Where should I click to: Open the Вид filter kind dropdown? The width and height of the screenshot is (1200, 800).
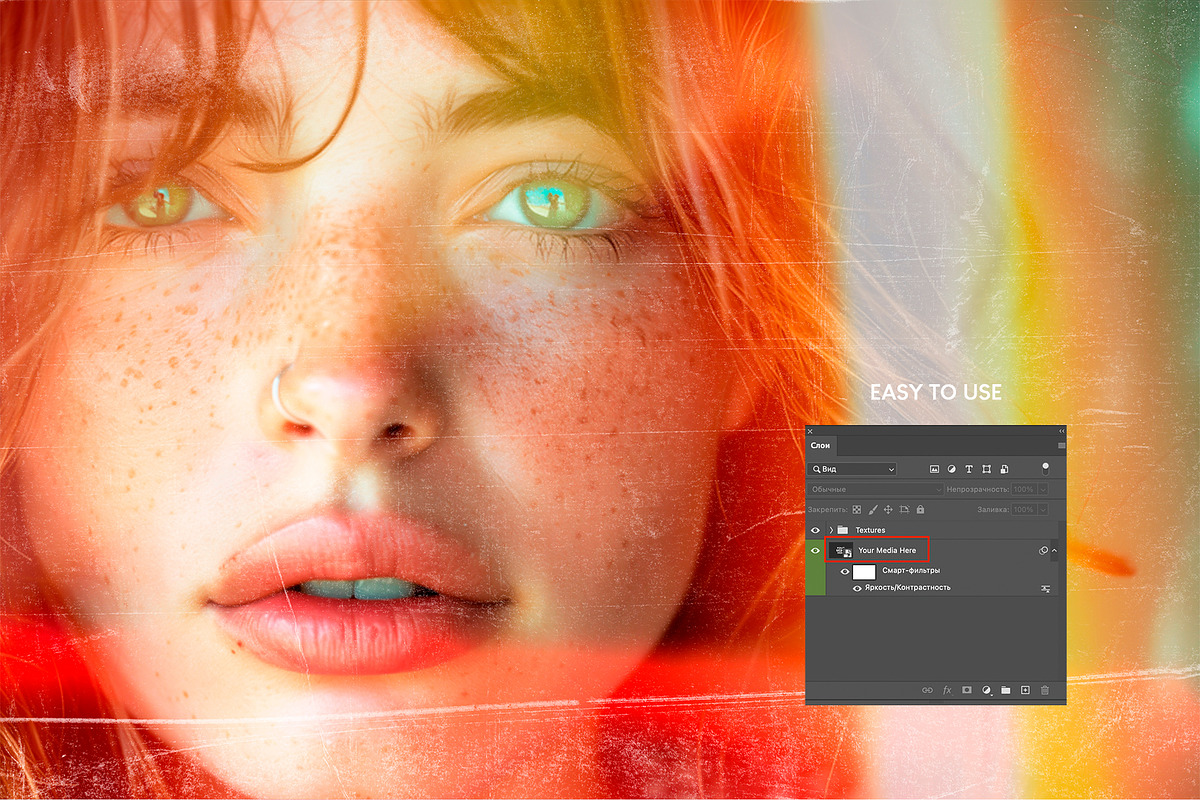pos(852,469)
